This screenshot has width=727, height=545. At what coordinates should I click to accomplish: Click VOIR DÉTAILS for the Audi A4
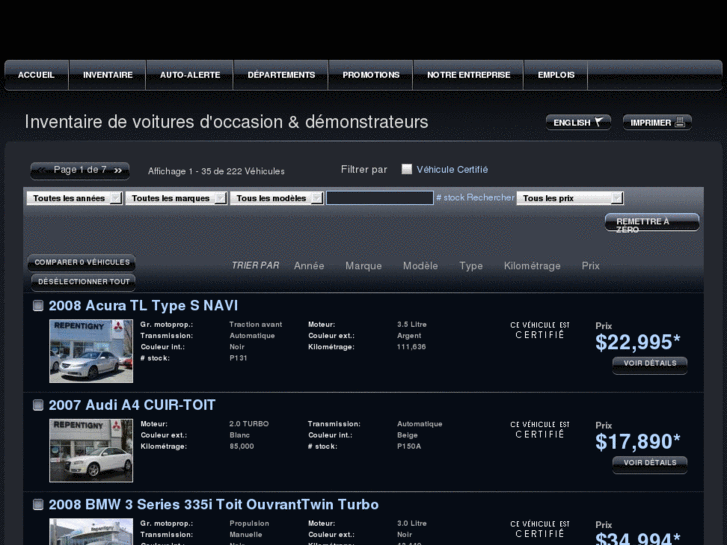[x=650, y=463]
